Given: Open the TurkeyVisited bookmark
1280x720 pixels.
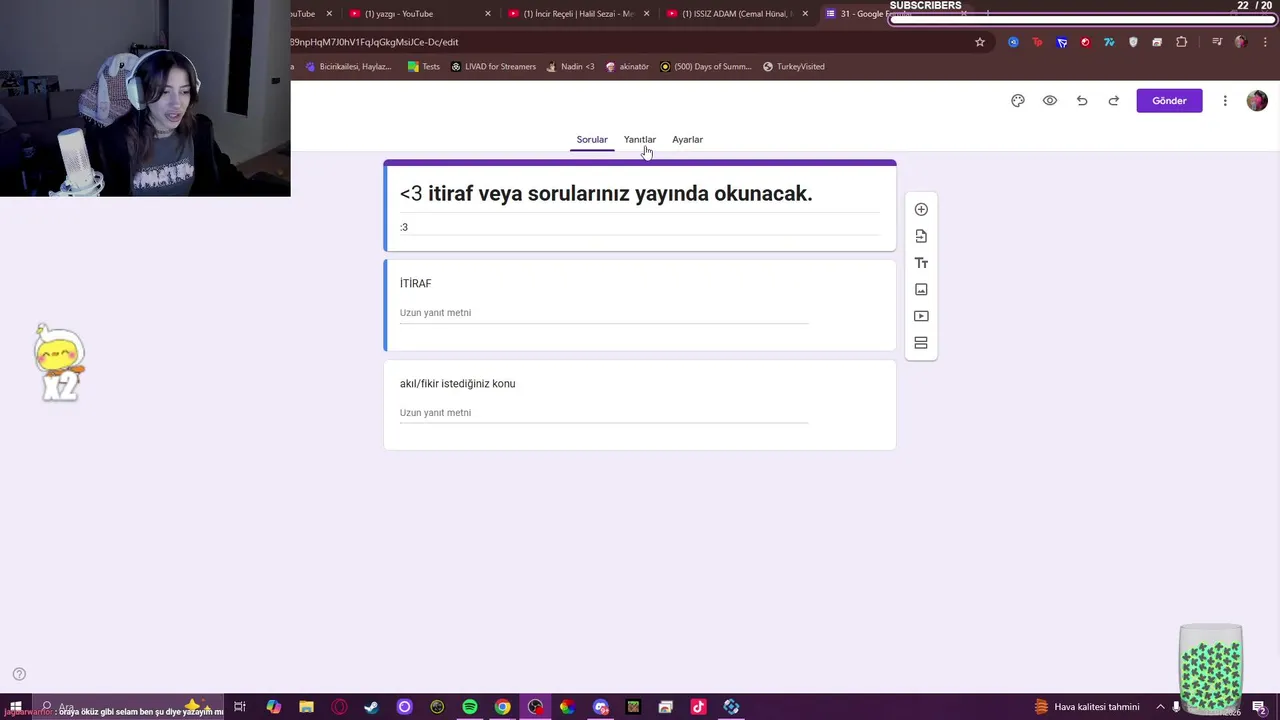Looking at the screenshot, I should 794,67.
